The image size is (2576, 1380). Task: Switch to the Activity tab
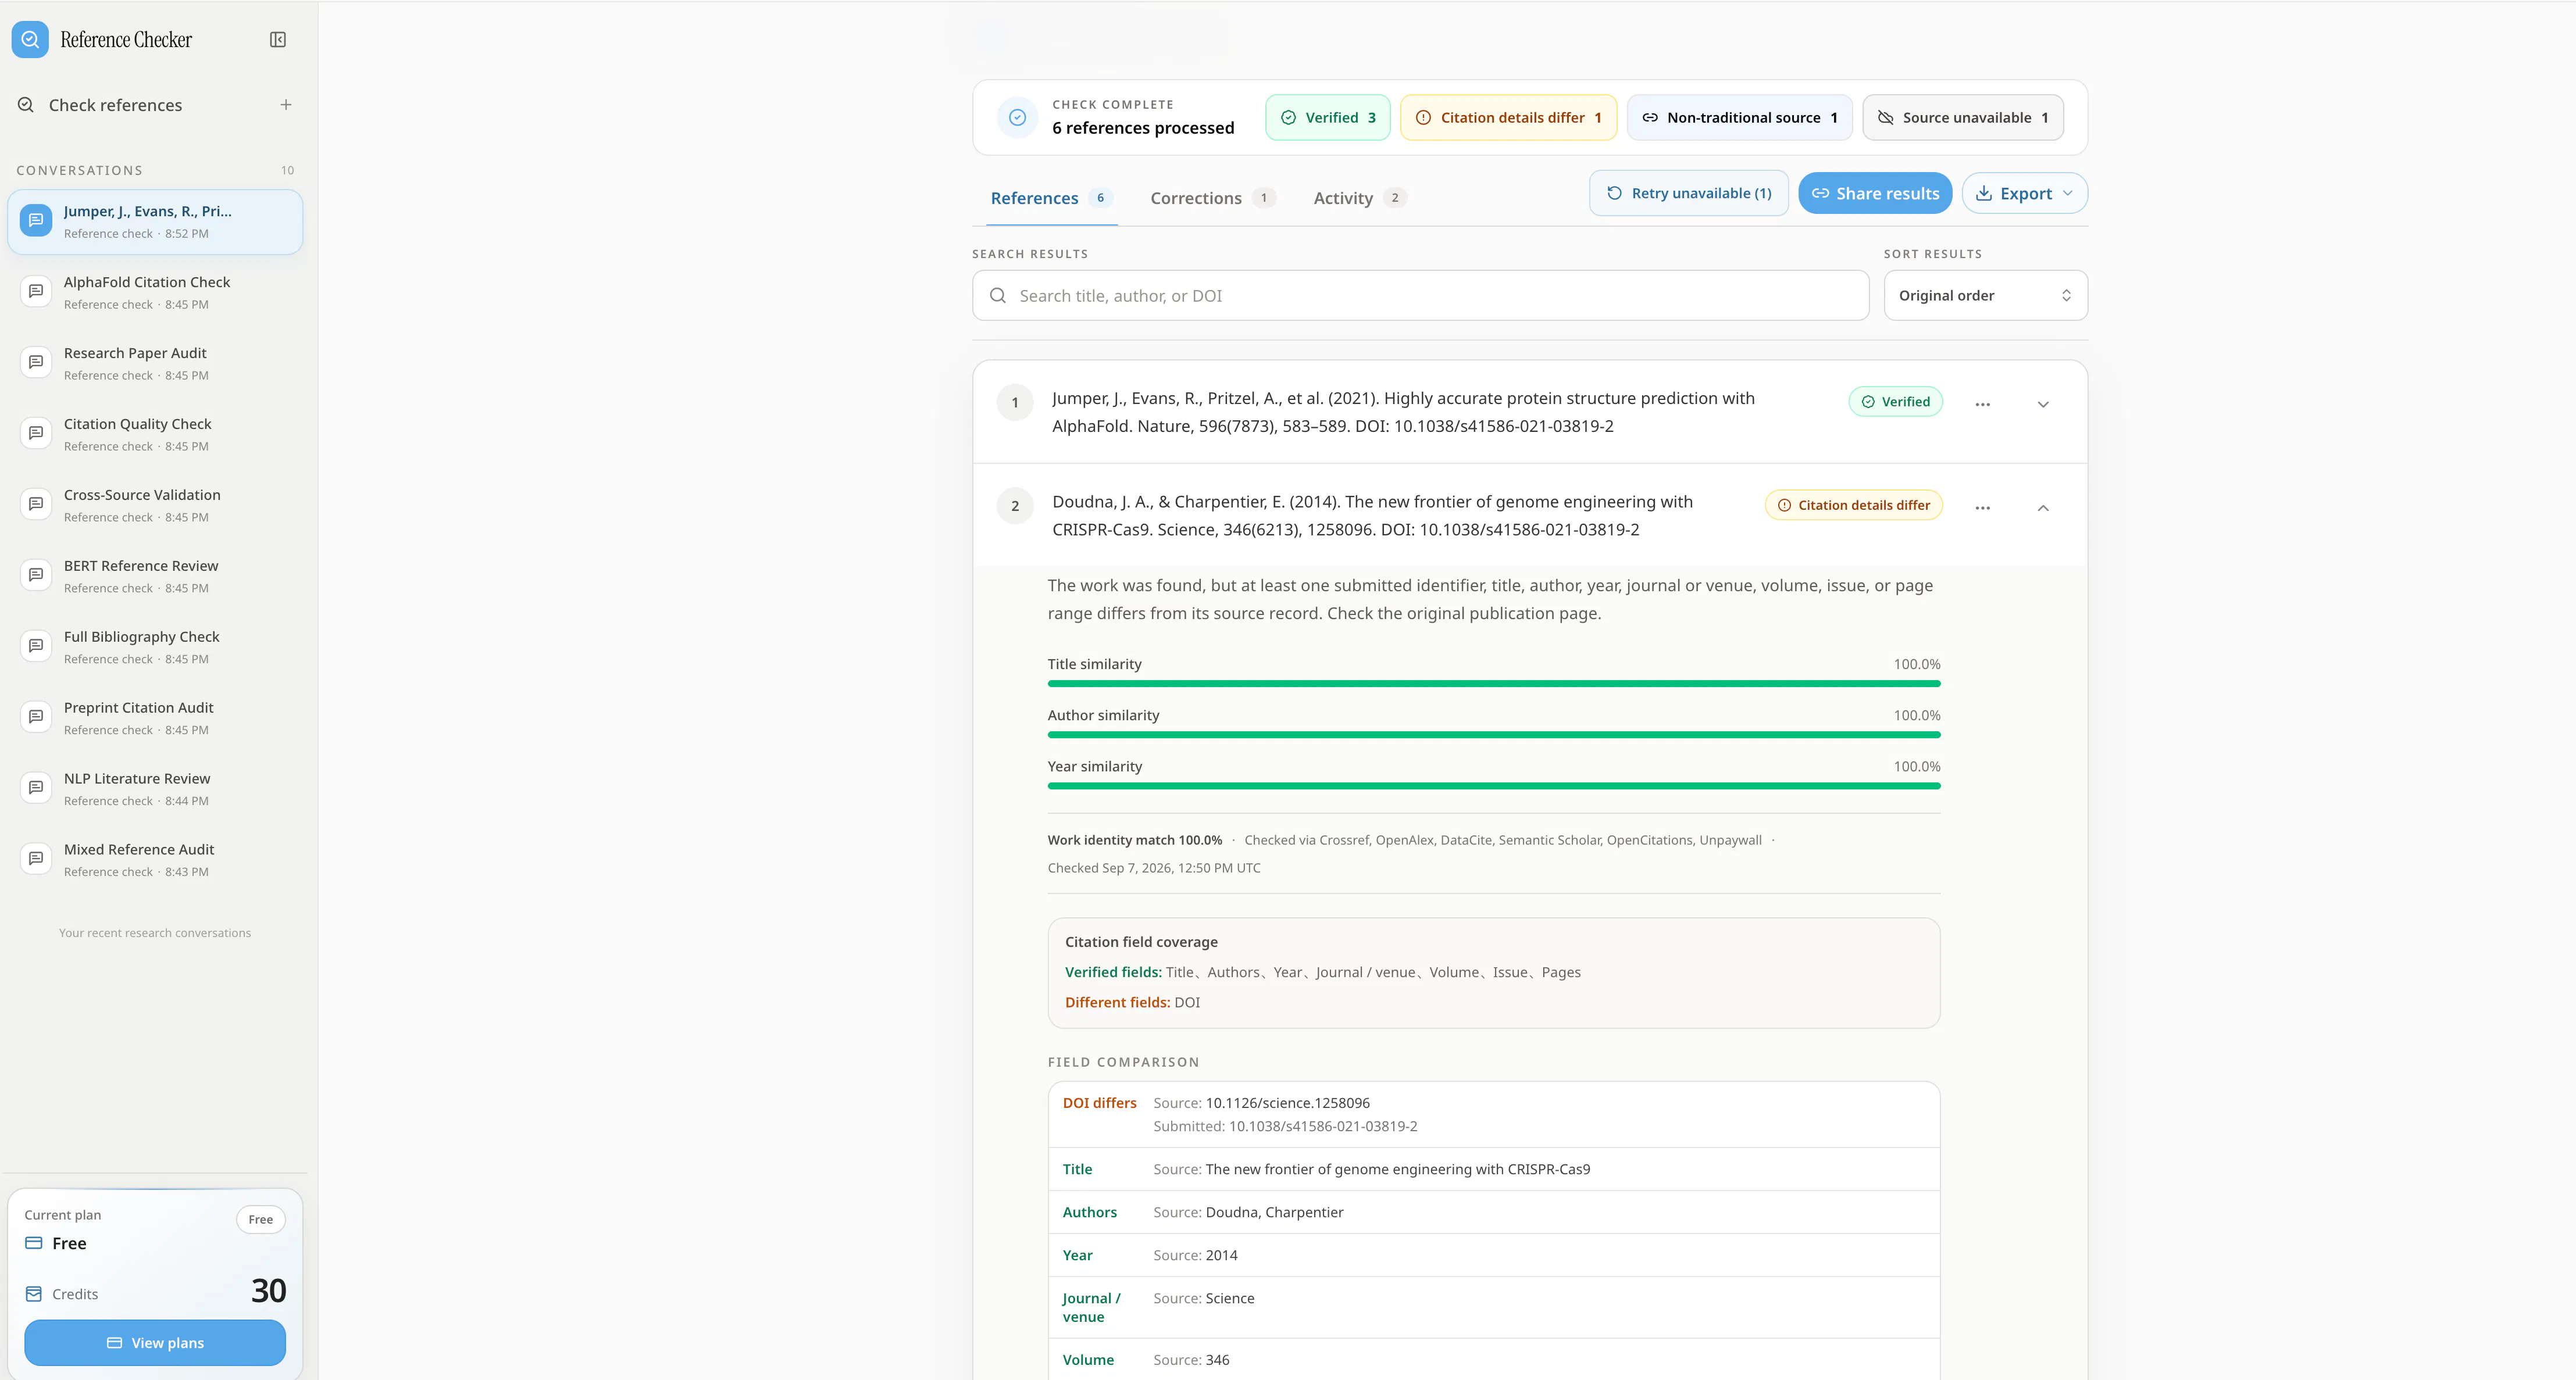(x=1360, y=198)
